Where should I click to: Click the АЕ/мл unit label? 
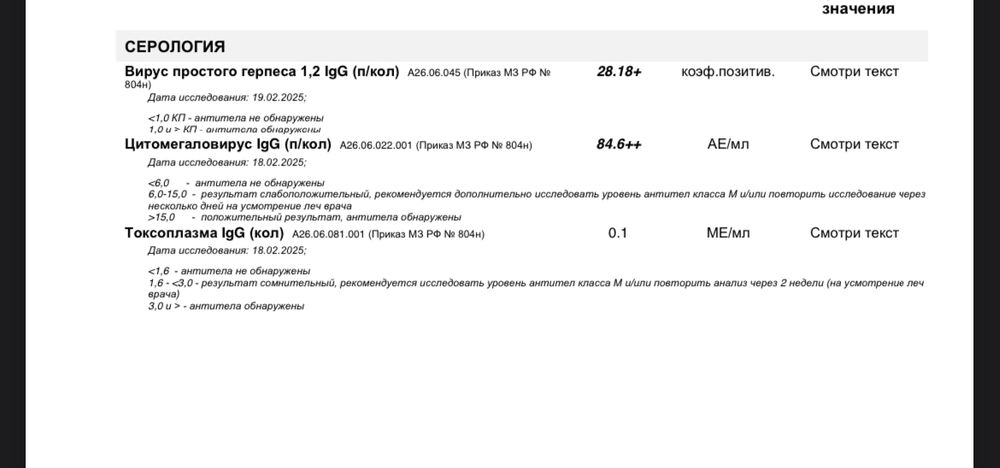point(727,145)
